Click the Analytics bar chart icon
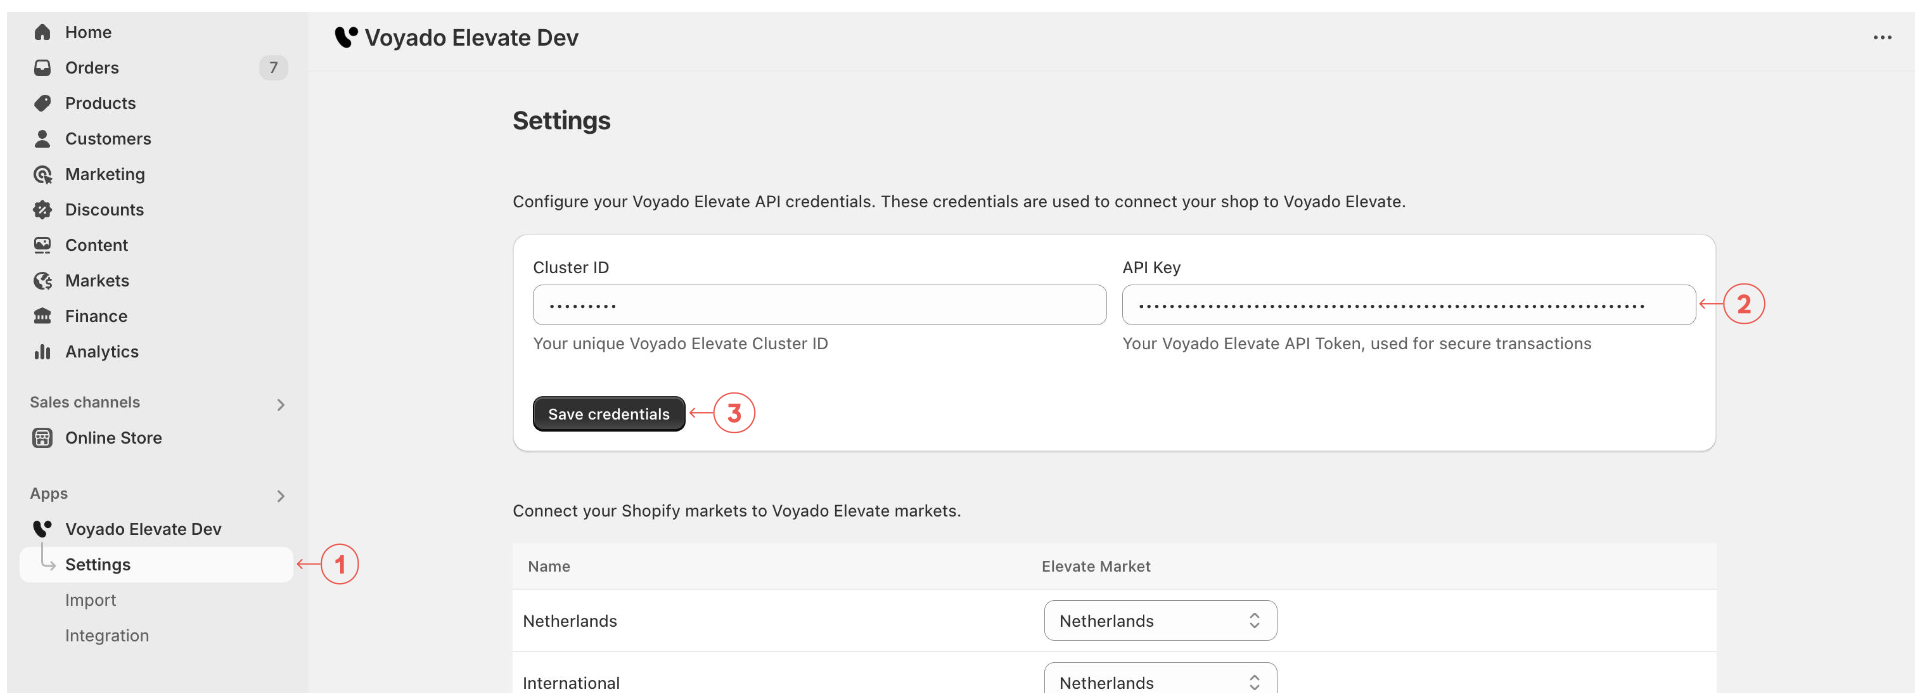The width and height of the screenshot is (1924, 698). pyautogui.click(x=42, y=352)
